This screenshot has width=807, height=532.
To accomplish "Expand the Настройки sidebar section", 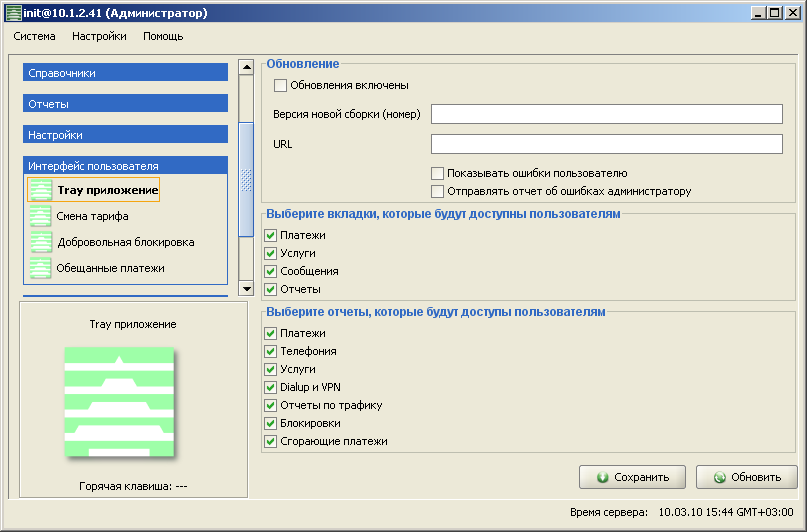I will pos(126,134).
